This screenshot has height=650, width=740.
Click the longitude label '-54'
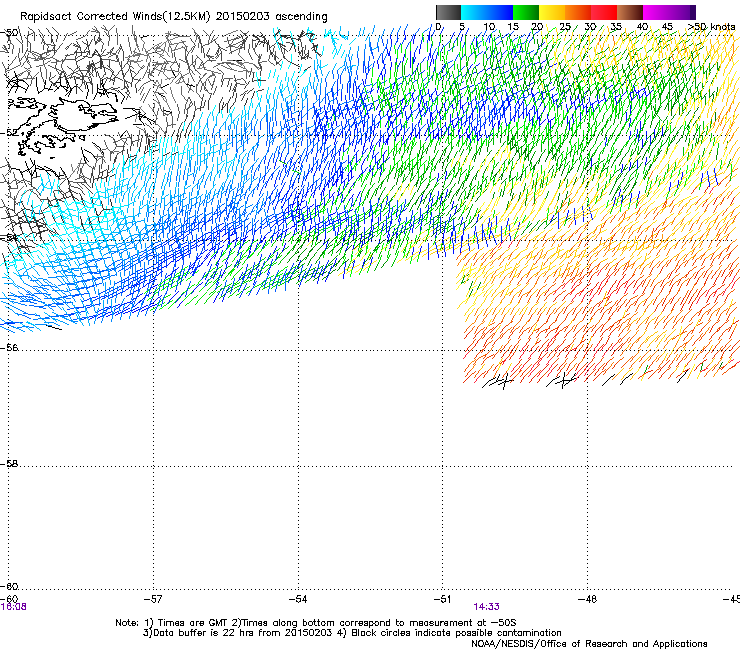(x=298, y=599)
